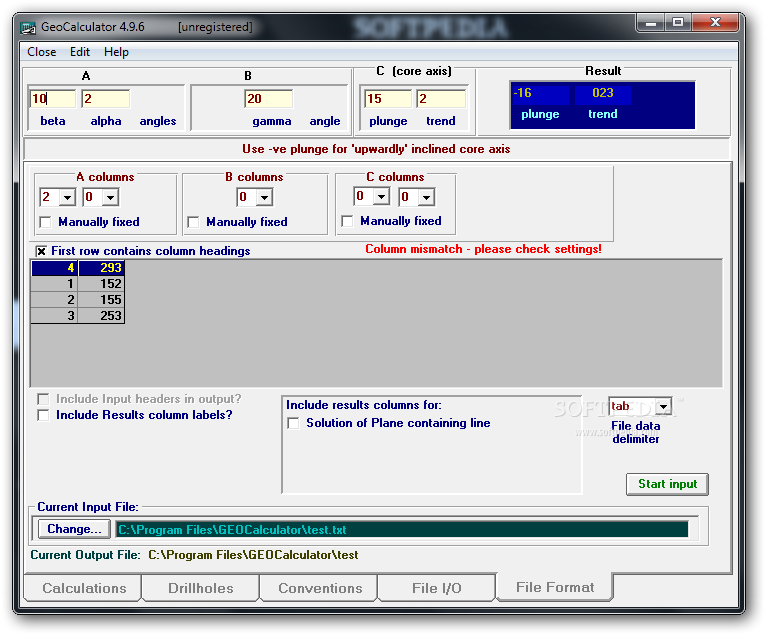This screenshot has height=635, width=766.
Task: Select header cell with value 4
Action: pos(55,268)
